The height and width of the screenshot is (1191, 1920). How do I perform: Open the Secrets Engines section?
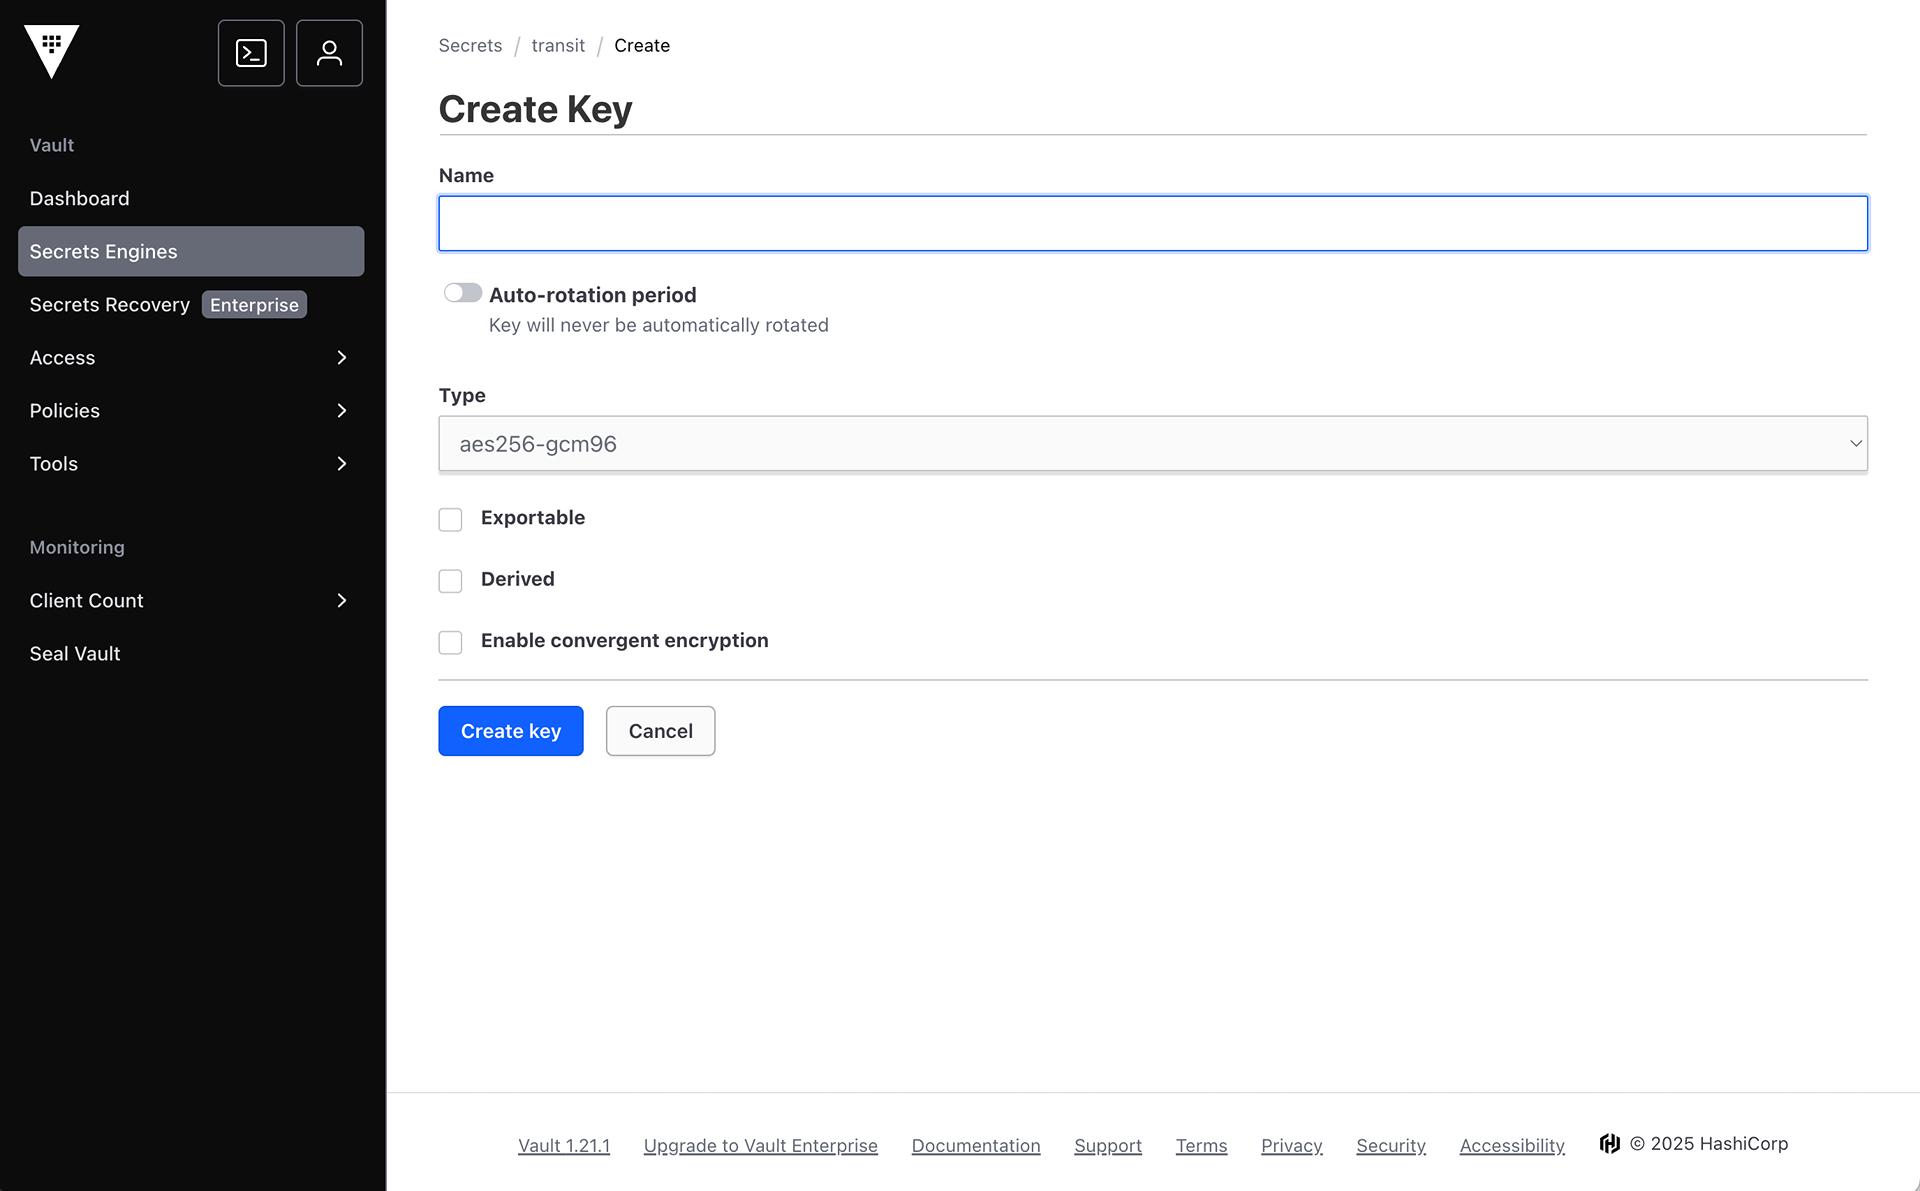[103, 251]
